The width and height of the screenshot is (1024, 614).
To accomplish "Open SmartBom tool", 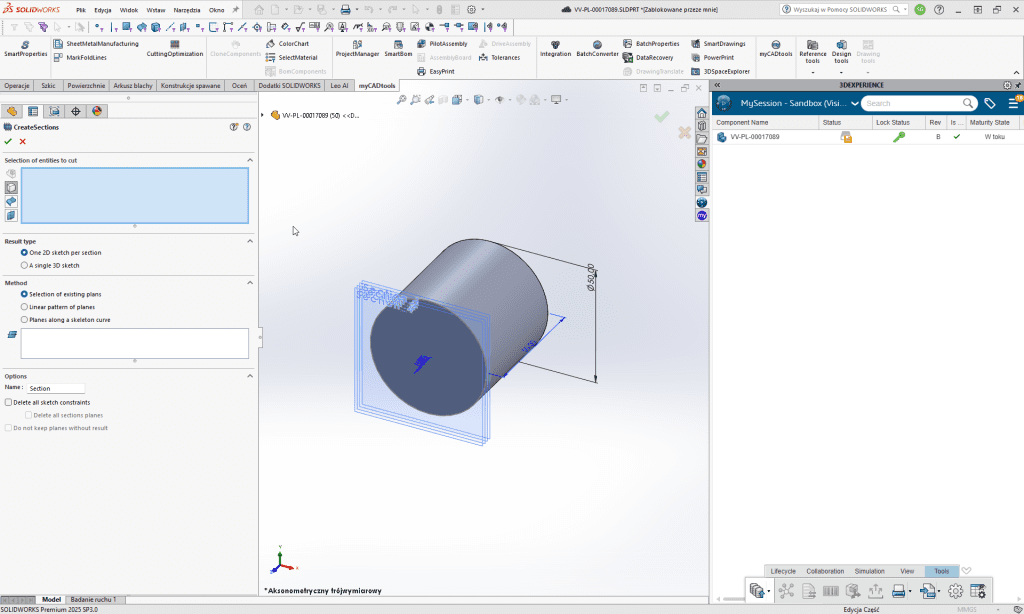I will tap(398, 48).
